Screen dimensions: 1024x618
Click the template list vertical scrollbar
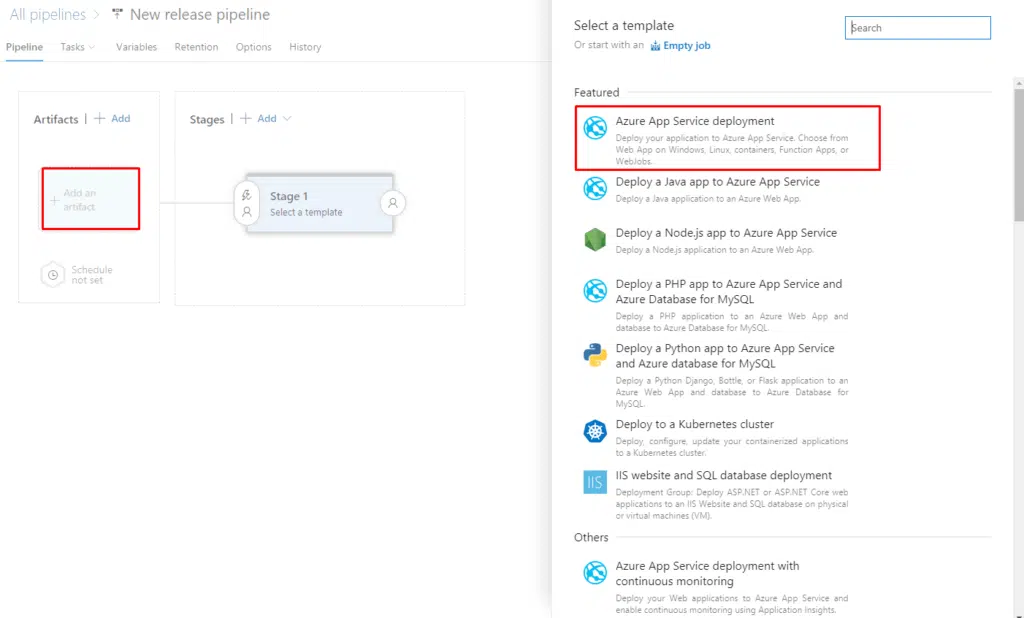coord(1019,157)
